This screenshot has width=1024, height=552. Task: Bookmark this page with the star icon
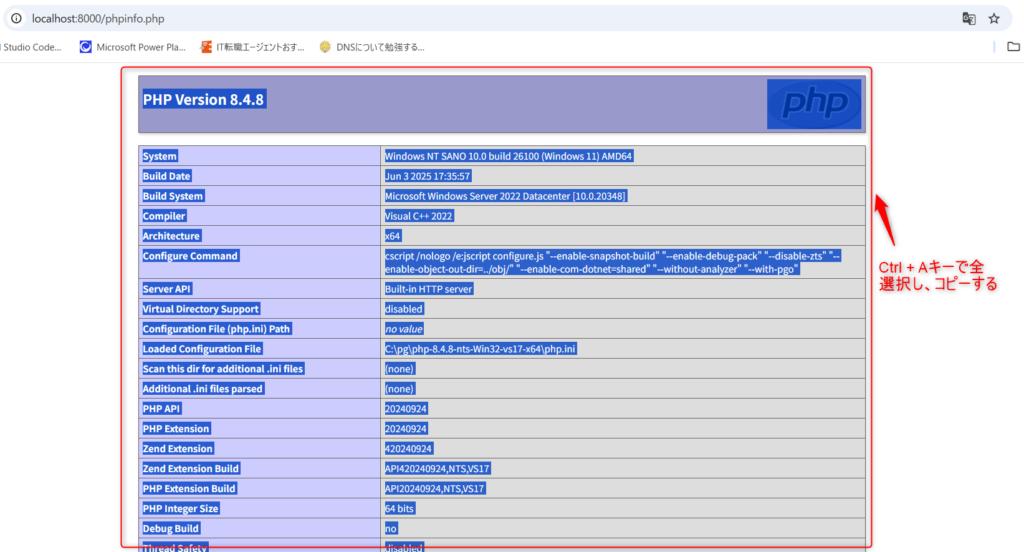pyautogui.click(x=994, y=18)
